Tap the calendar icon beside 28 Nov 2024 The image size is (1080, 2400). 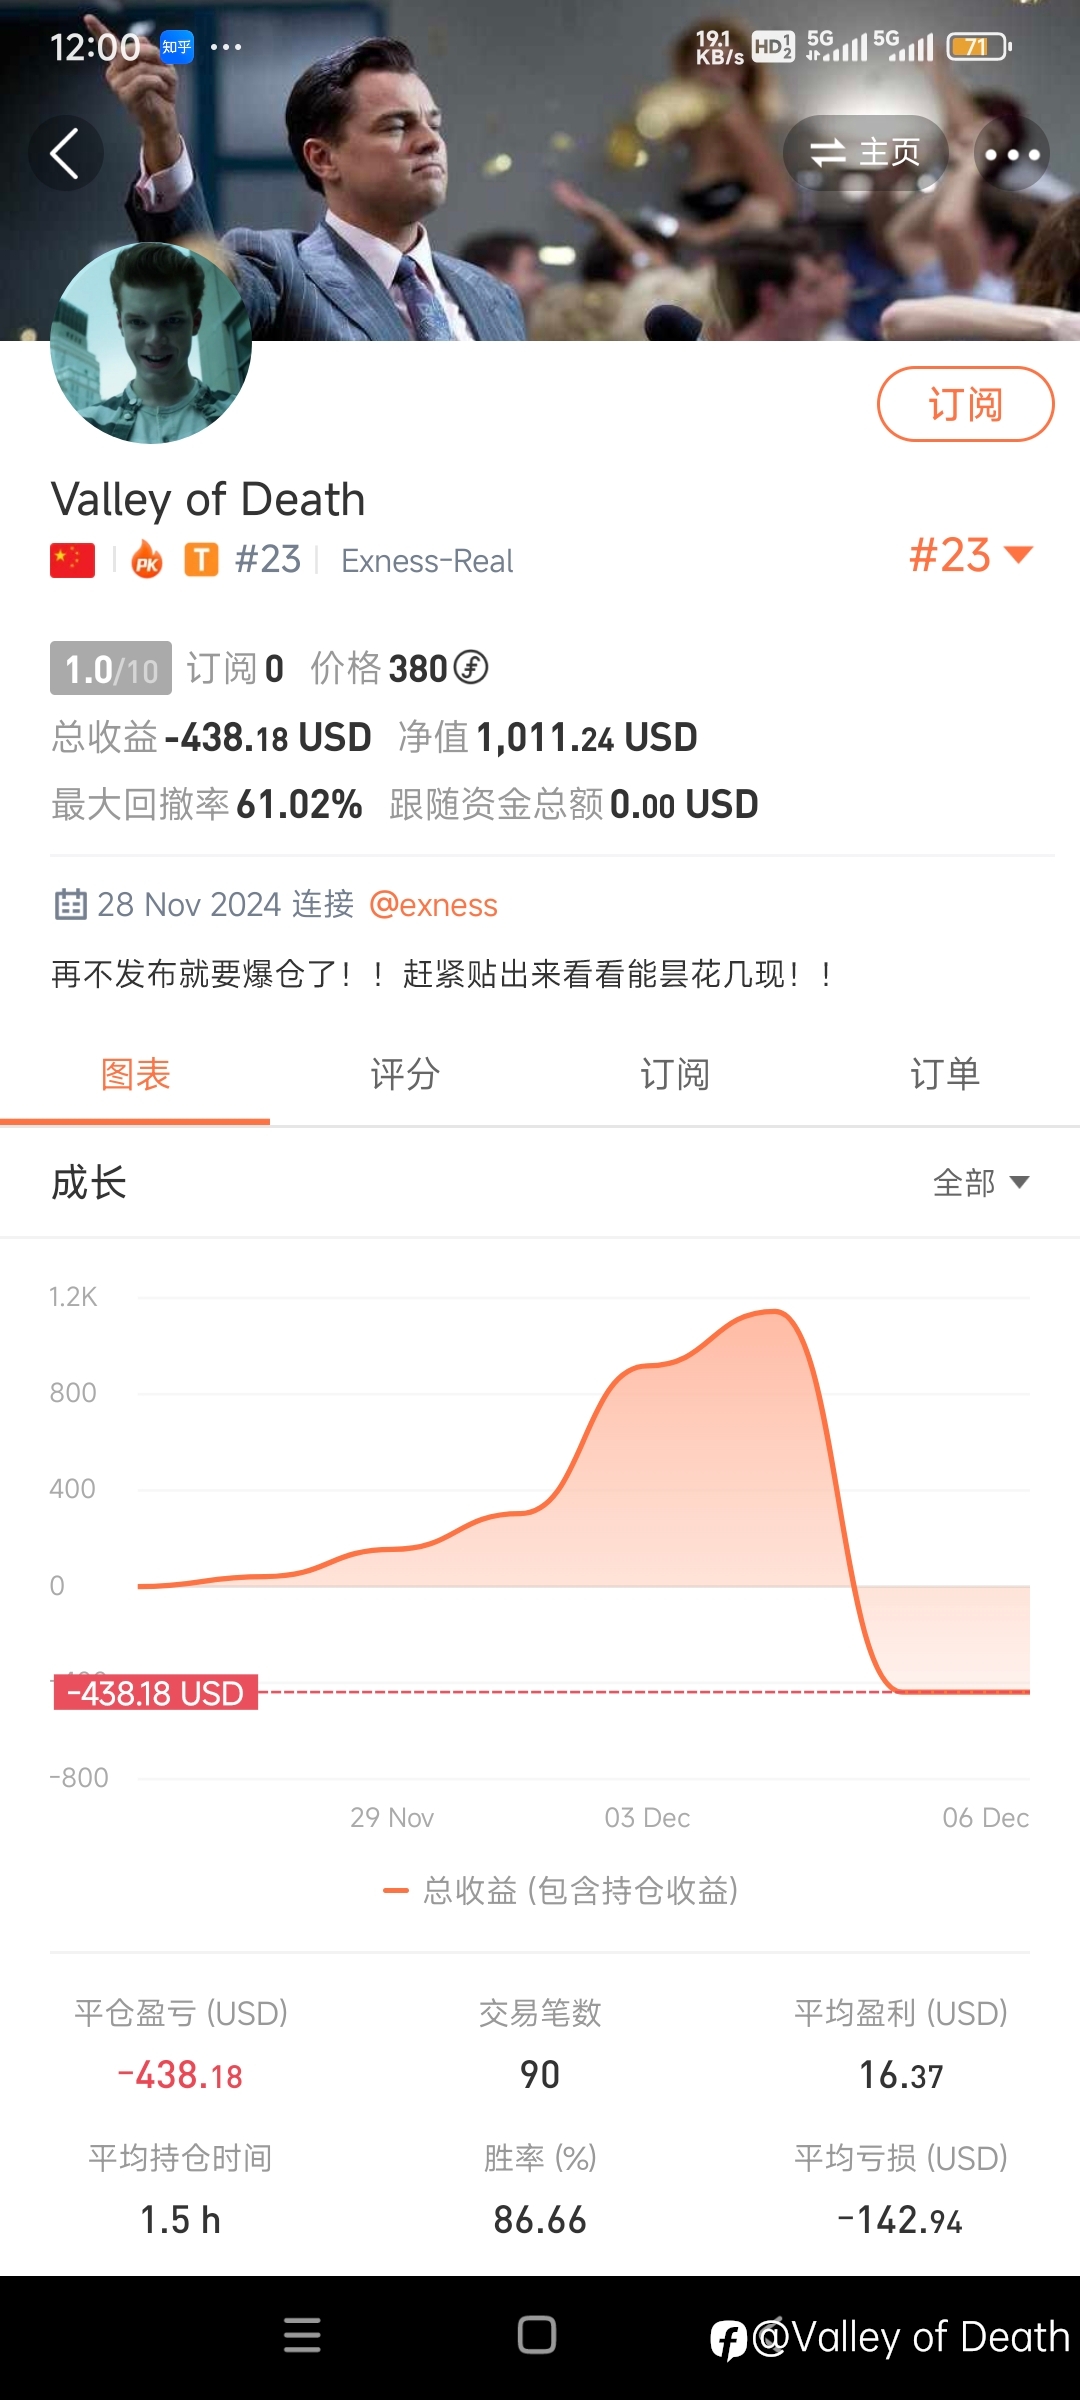tap(70, 904)
